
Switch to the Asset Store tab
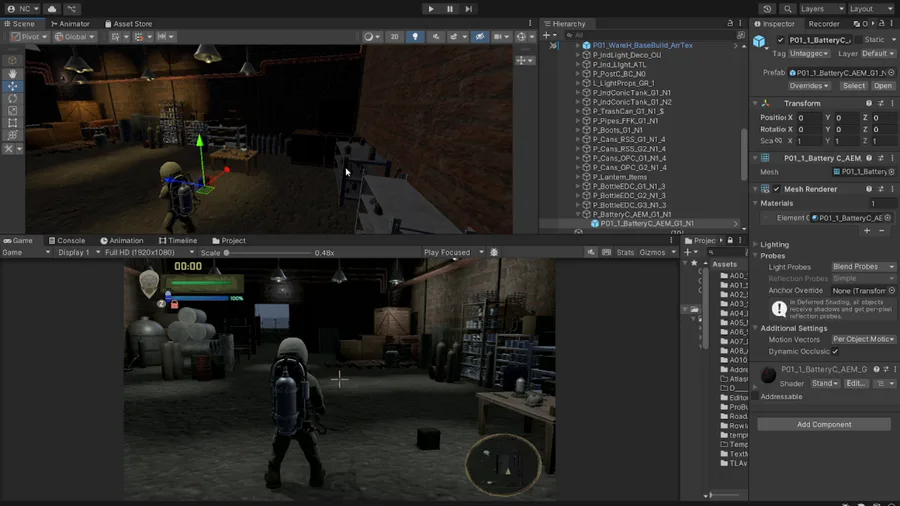(x=129, y=24)
